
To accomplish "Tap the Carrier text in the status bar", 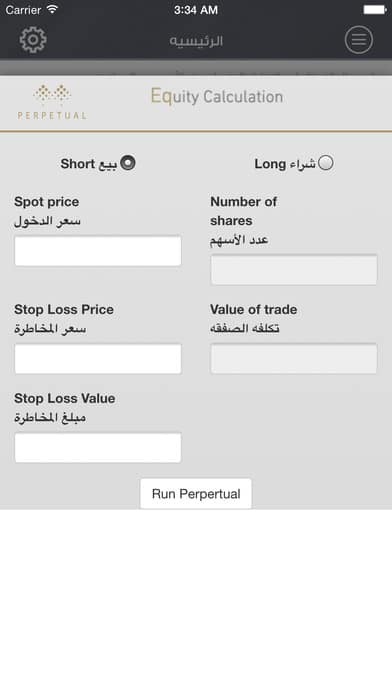I will (x=23, y=10).
